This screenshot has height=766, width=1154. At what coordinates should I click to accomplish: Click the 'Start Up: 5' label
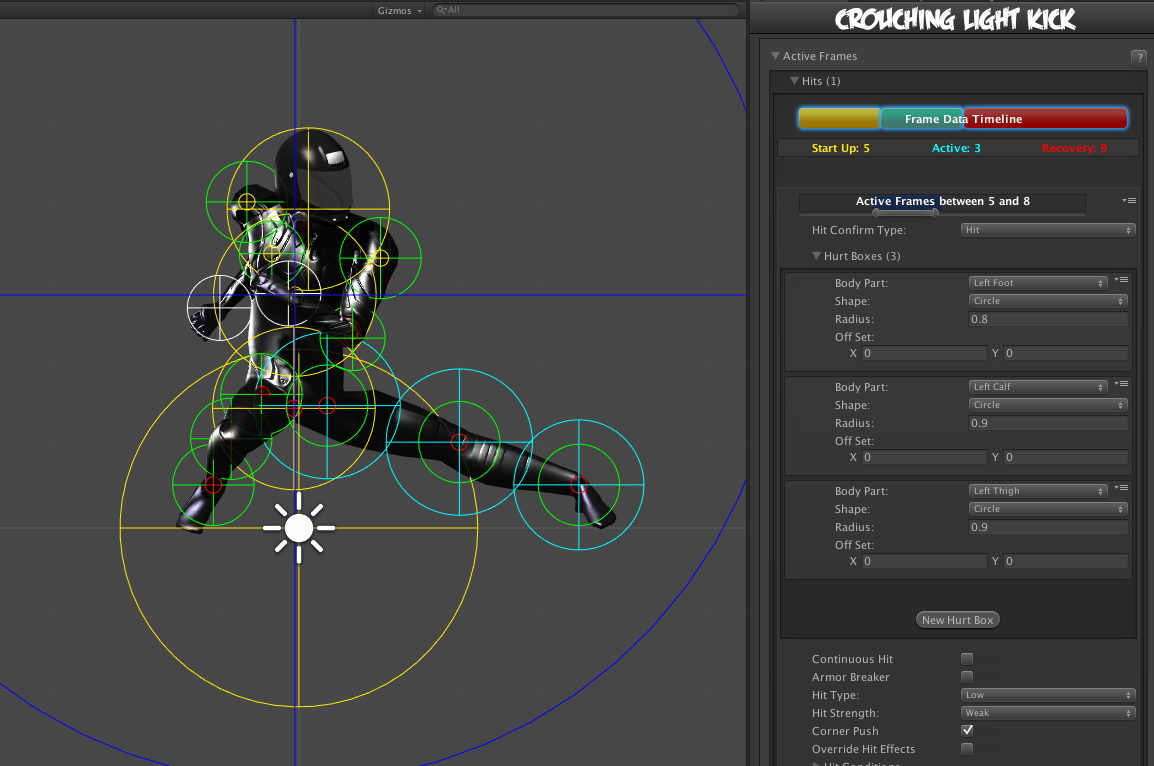[840, 148]
